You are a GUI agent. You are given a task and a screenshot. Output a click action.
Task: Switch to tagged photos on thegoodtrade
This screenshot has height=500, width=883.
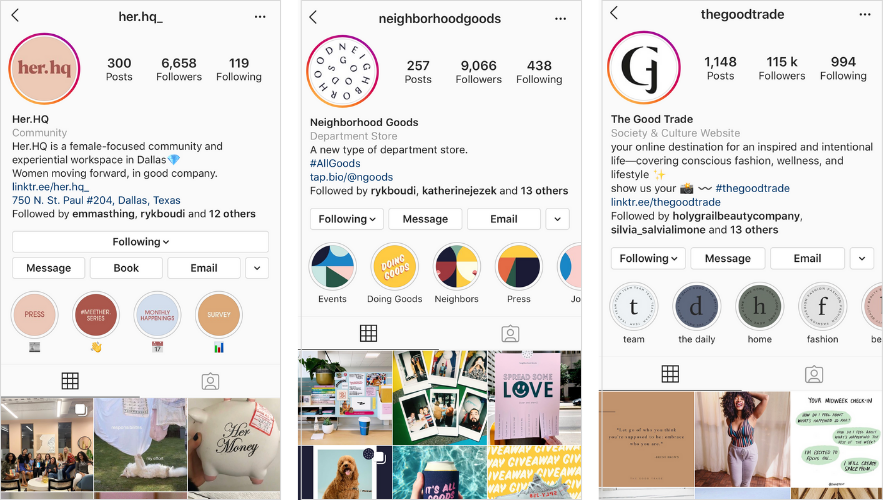[813, 374]
